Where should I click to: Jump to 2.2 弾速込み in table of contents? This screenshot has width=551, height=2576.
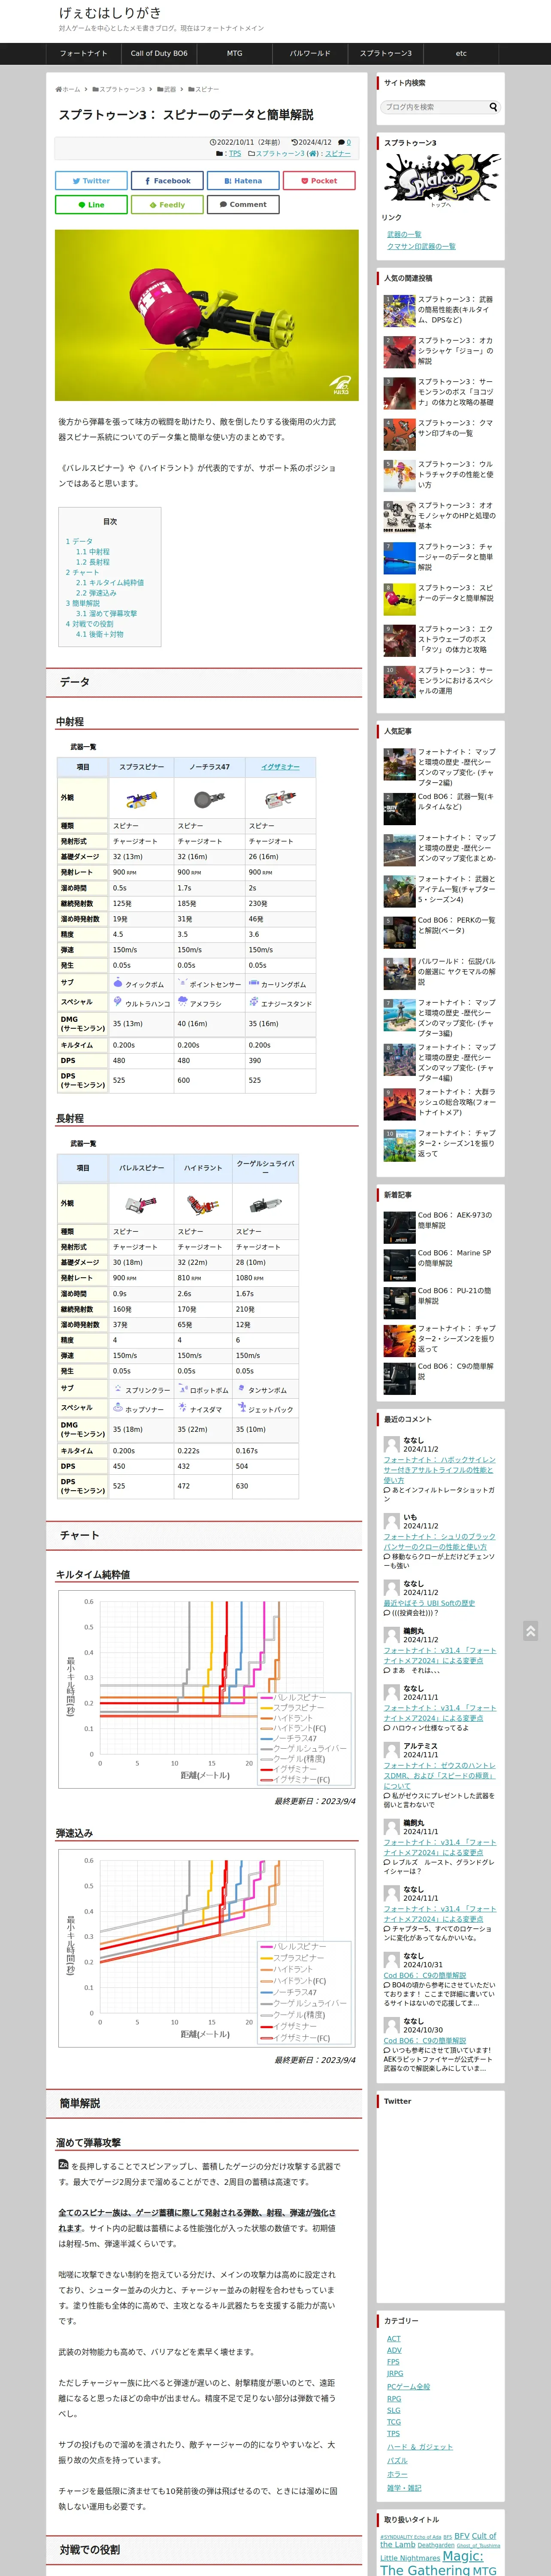pyautogui.click(x=96, y=593)
